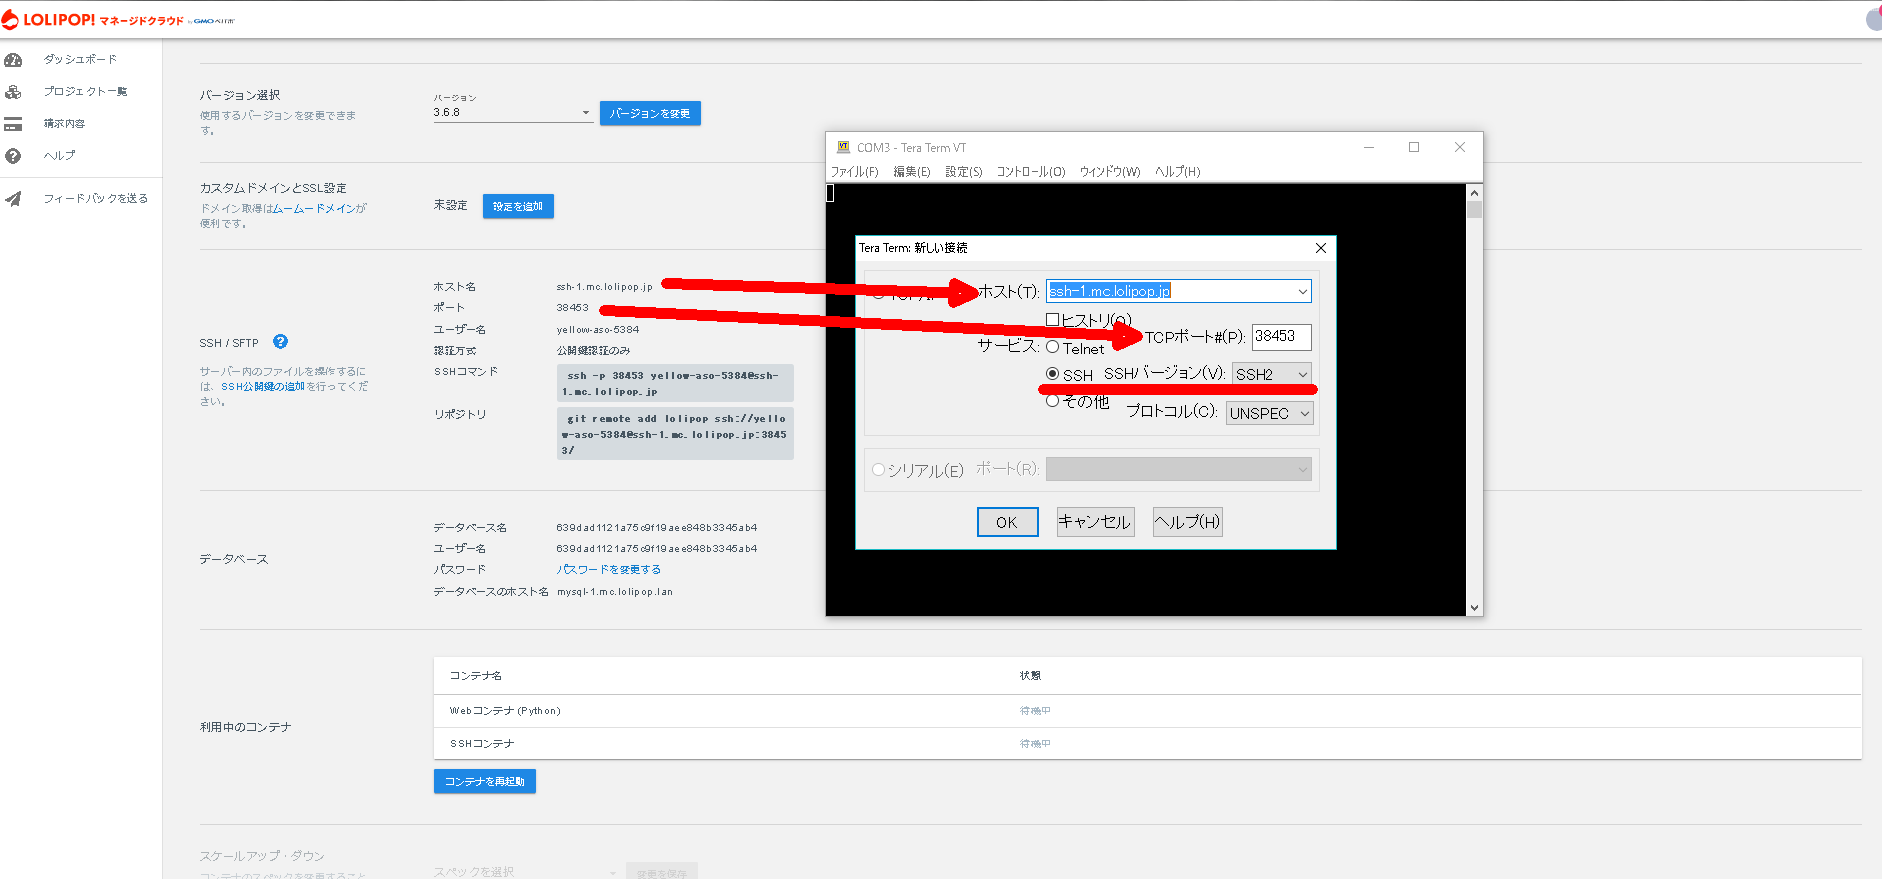The image size is (1882, 879).
Task: Click the scroll up arrow in Tera Term
Action: [1474, 192]
